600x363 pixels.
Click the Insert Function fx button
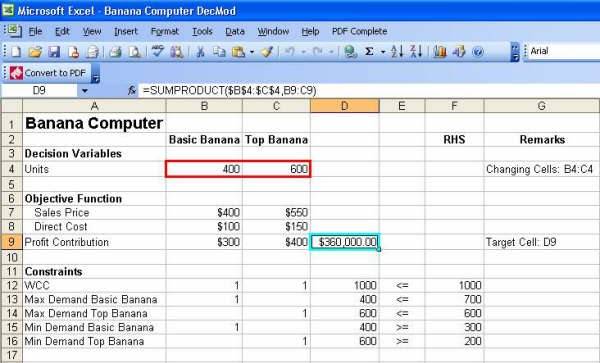(x=132, y=91)
